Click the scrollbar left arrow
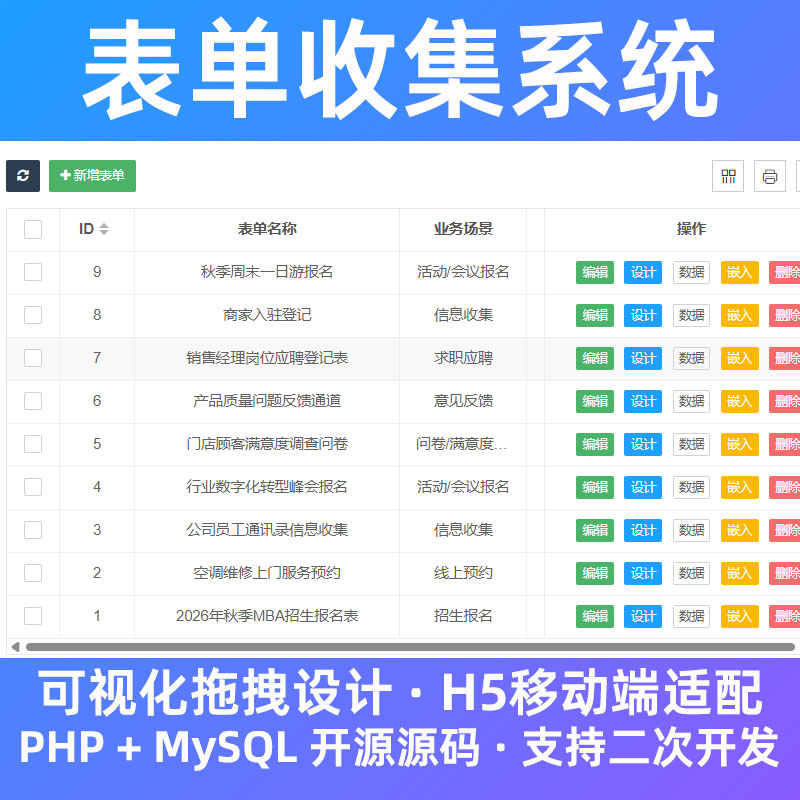The image size is (800, 800). point(15,647)
